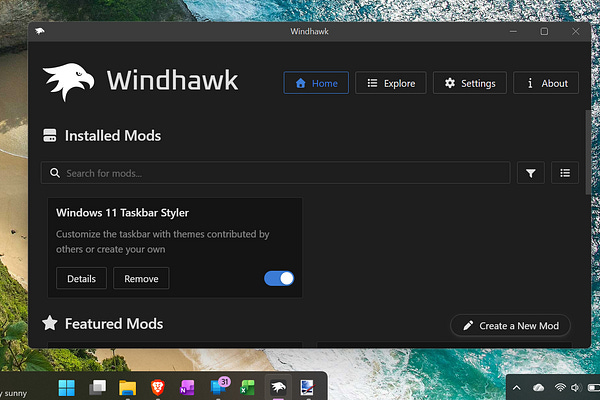Disable the Windows 11 Taskbar Styler mod

279,278
